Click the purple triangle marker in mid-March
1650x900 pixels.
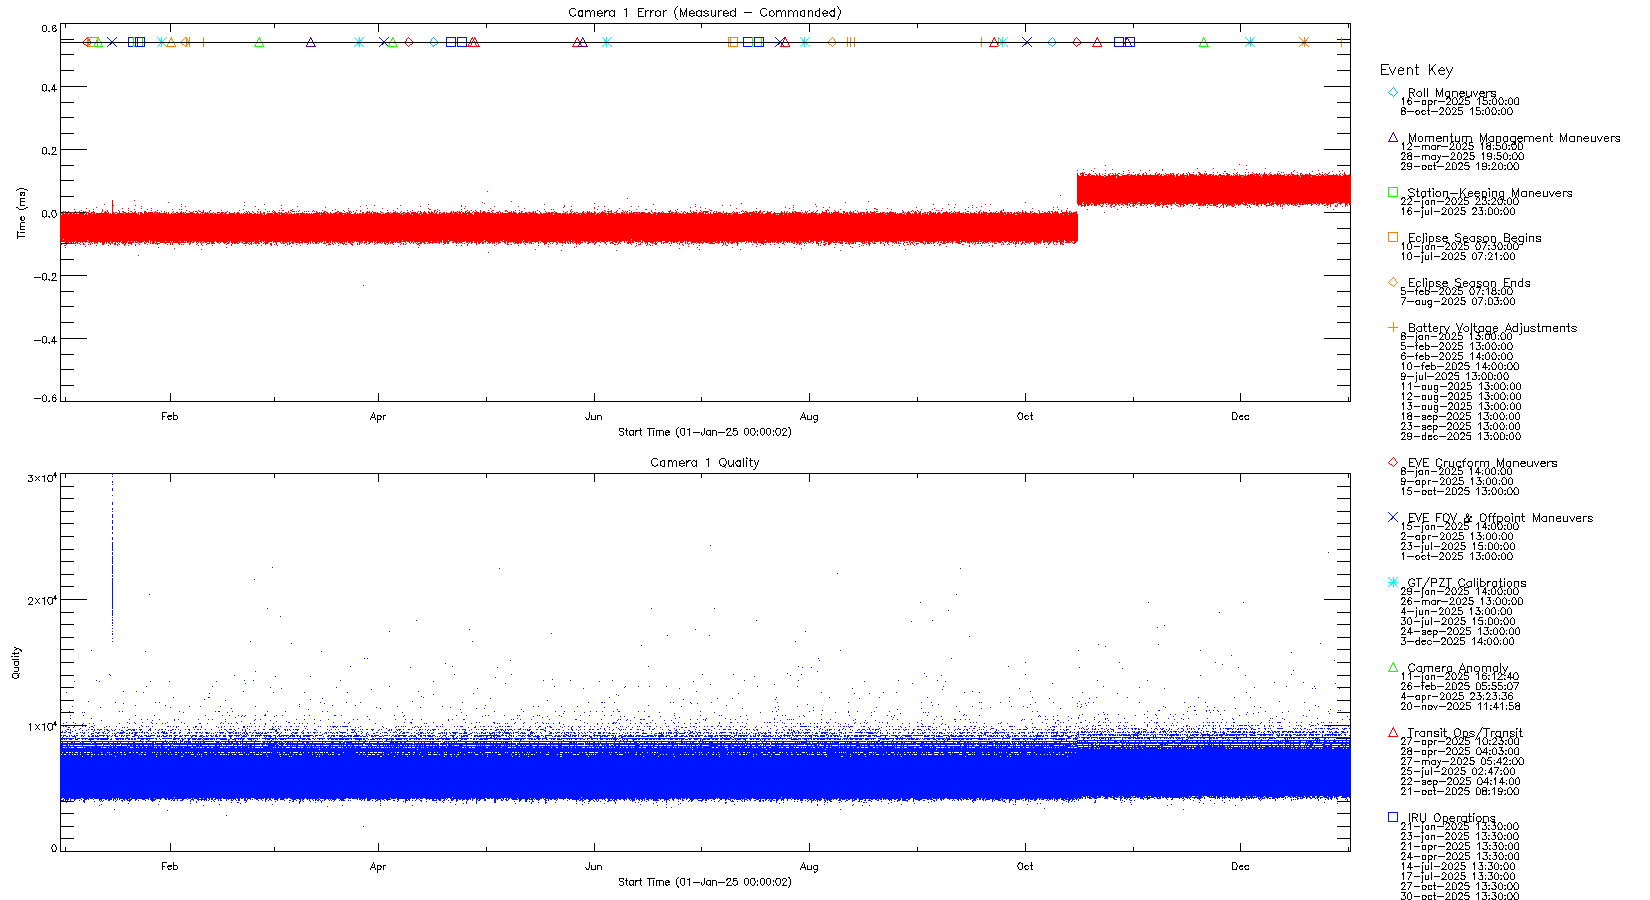pyautogui.click(x=311, y=42)
